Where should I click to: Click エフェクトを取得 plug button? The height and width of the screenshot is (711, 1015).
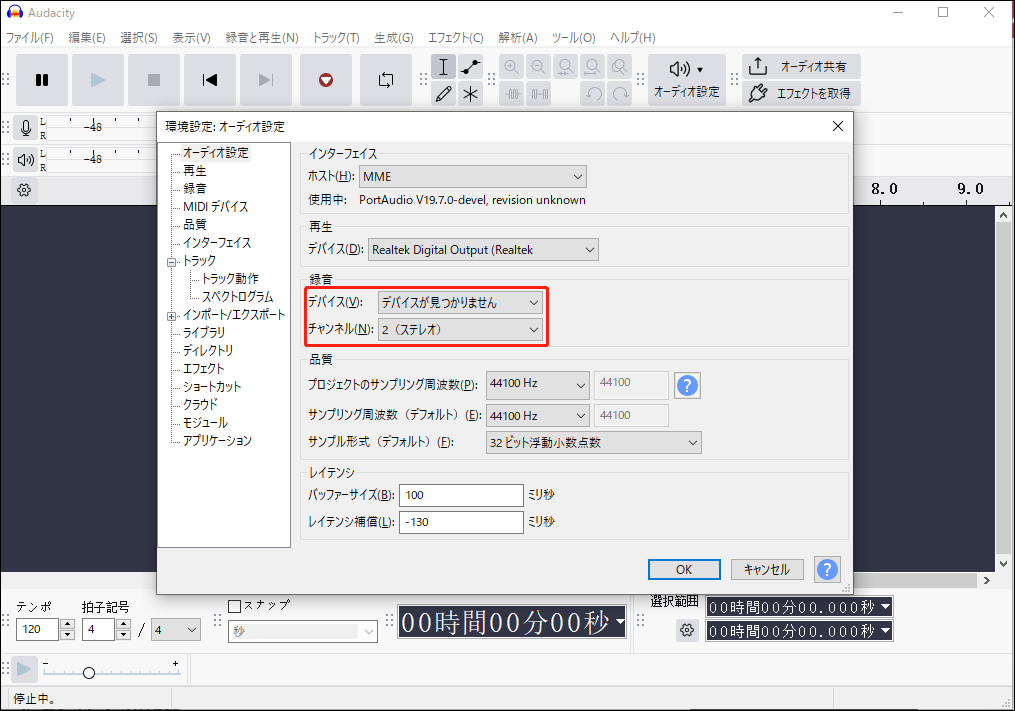[x=801, y=94]
